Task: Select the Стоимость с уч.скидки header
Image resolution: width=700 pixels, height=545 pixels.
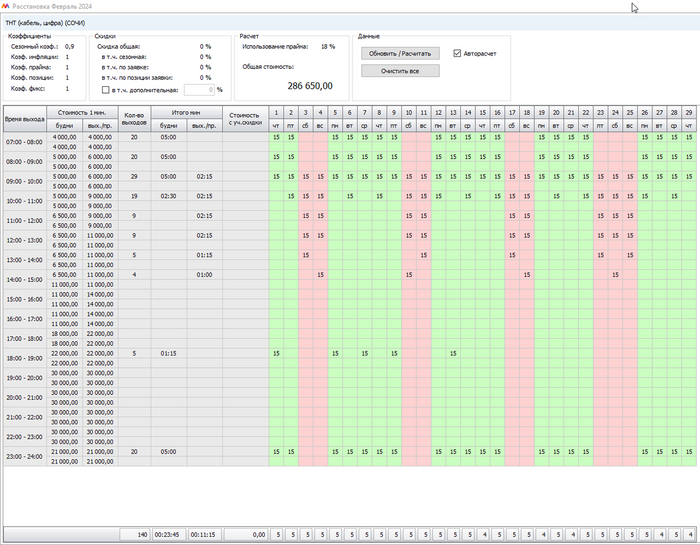Action: coord(245,119)
